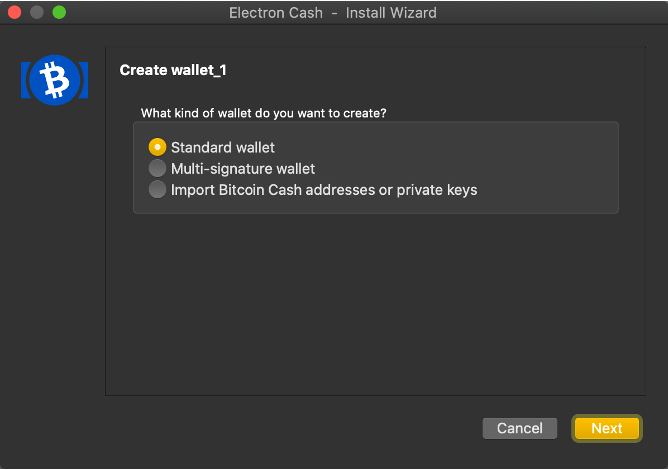The width and height of the screenshot is (668, 470).
Task: Select the Import Bitcoin Cash addresses radio button
Action: (157, 190)
